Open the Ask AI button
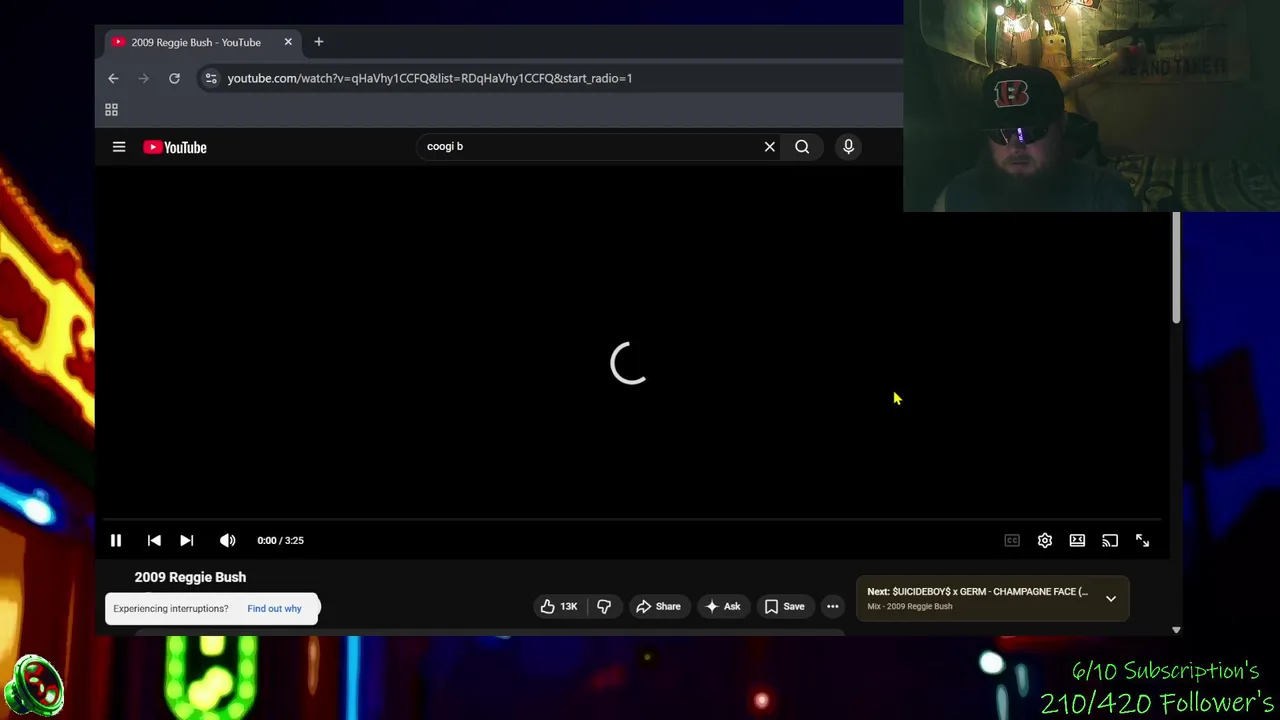The image size is (1280, 720). (x=722, y=606)
